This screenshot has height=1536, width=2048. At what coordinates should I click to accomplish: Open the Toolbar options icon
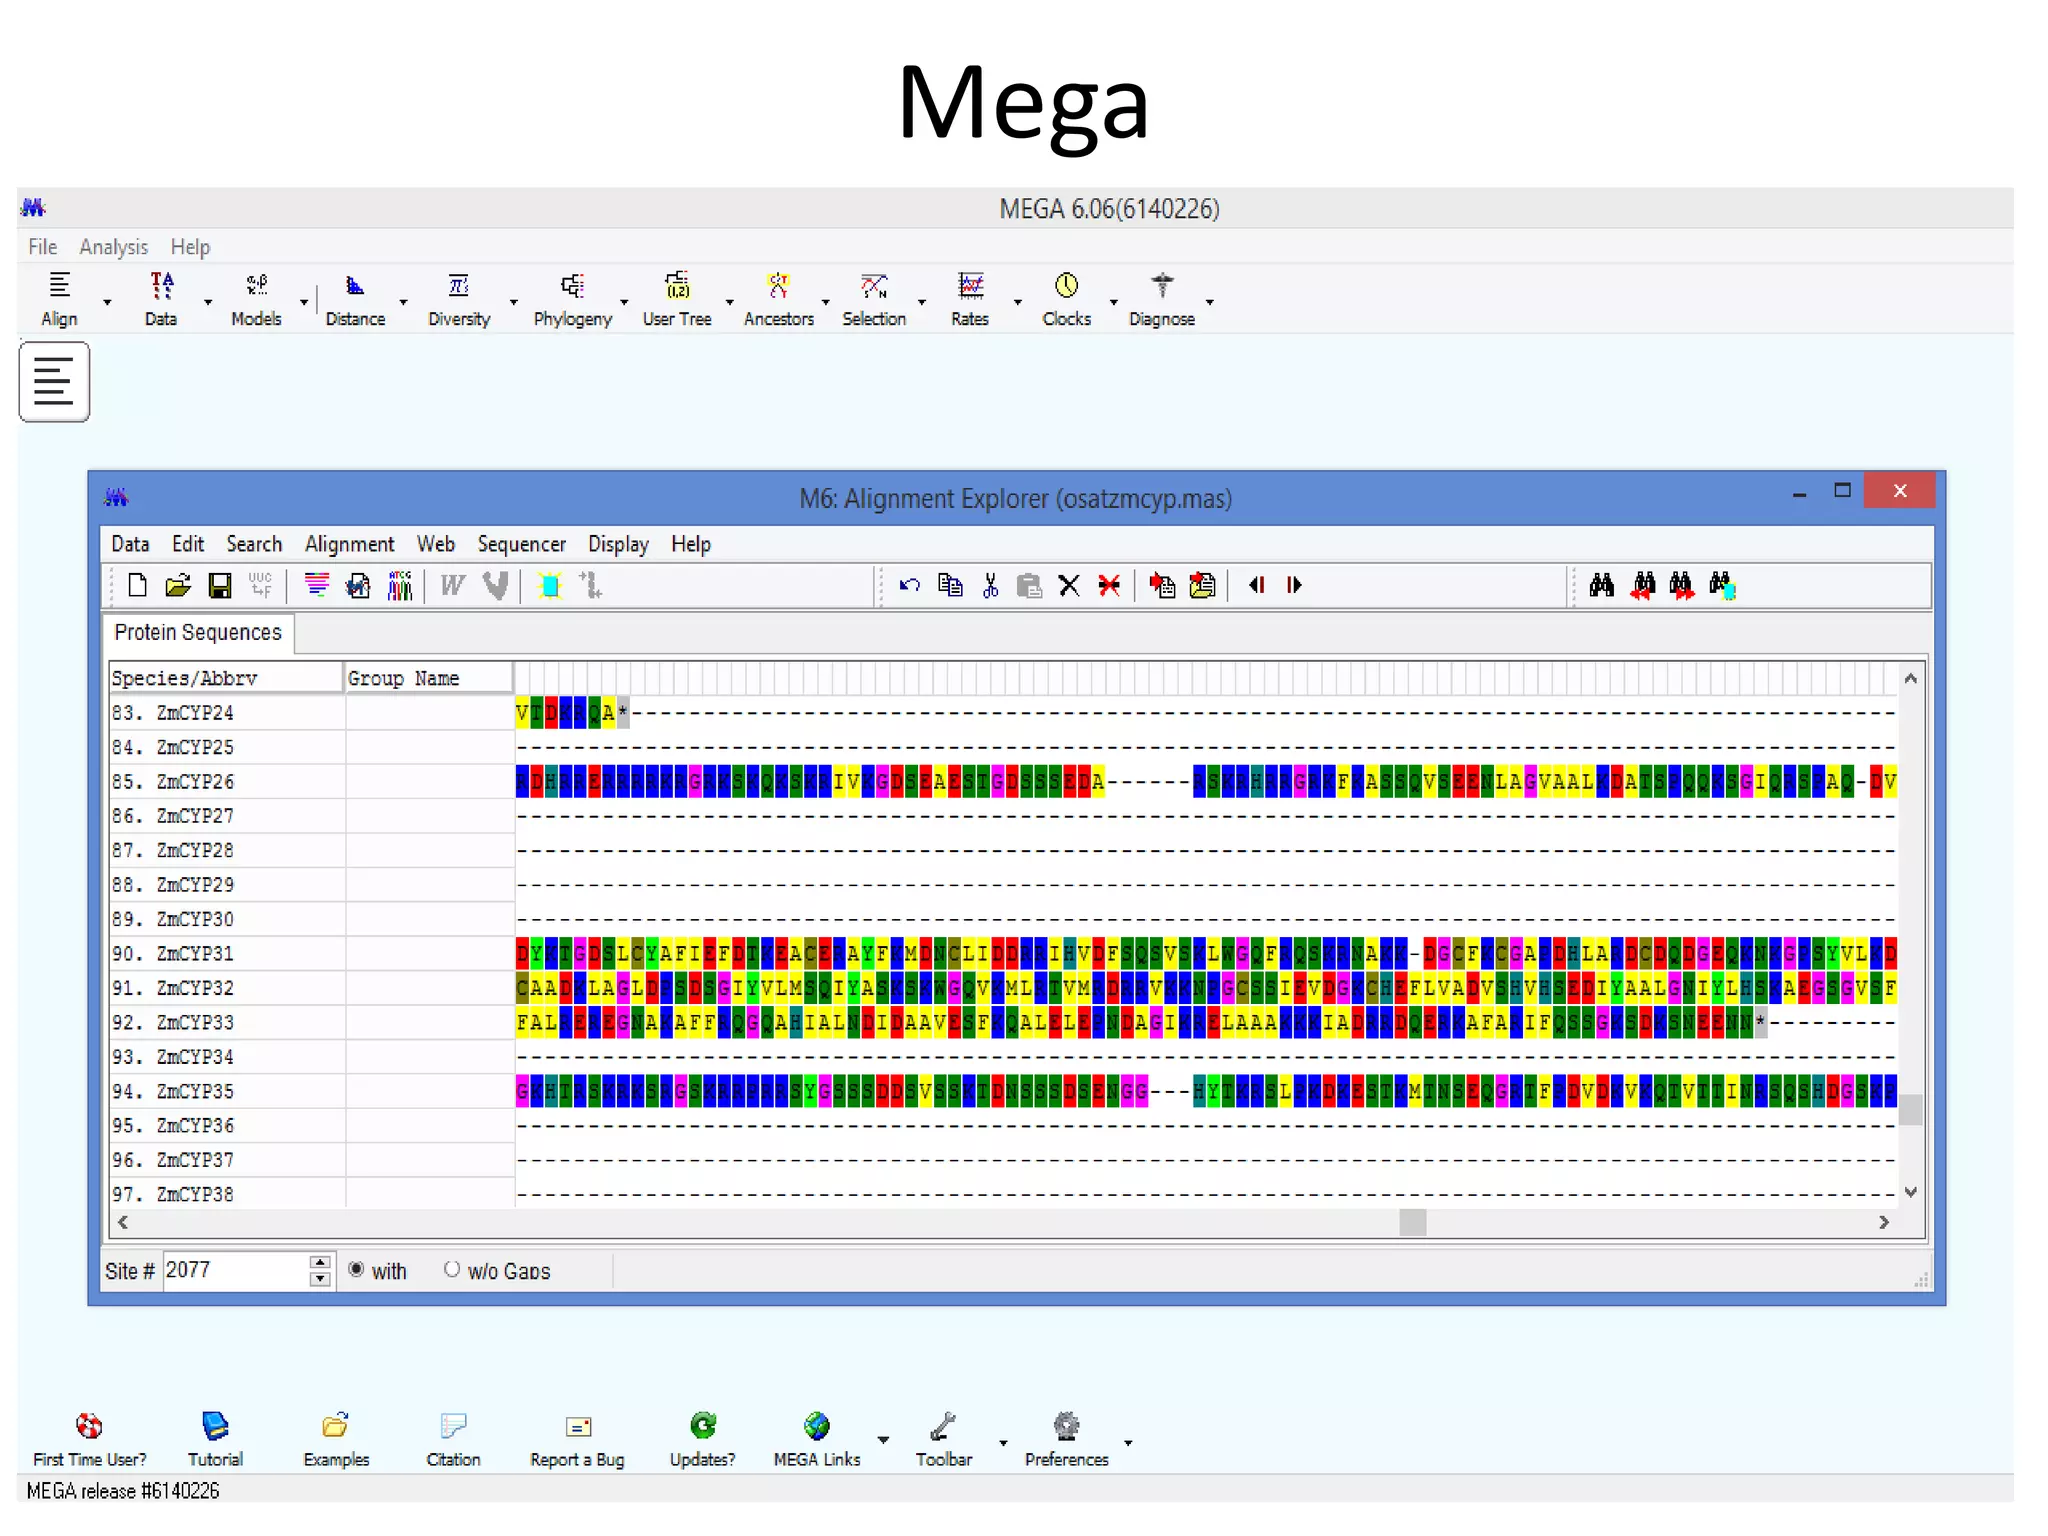[x=943, y=1440]
